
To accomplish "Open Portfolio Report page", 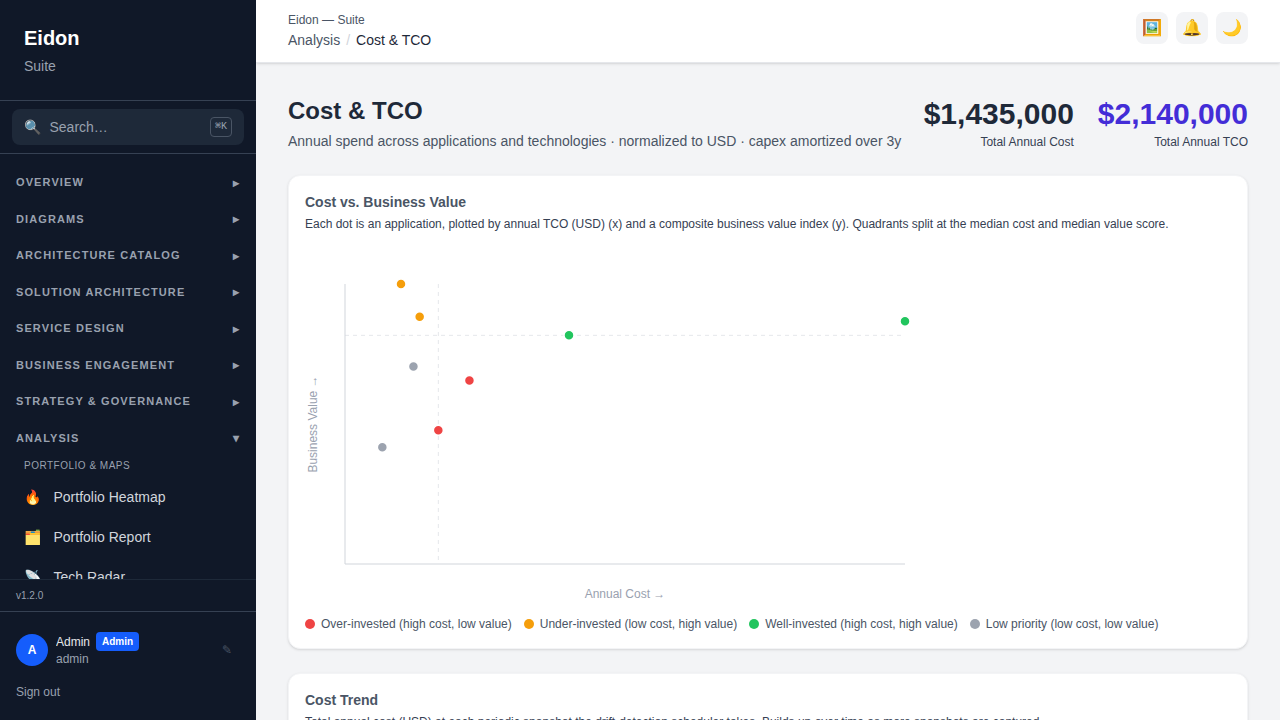I will (x=128, y=537).
